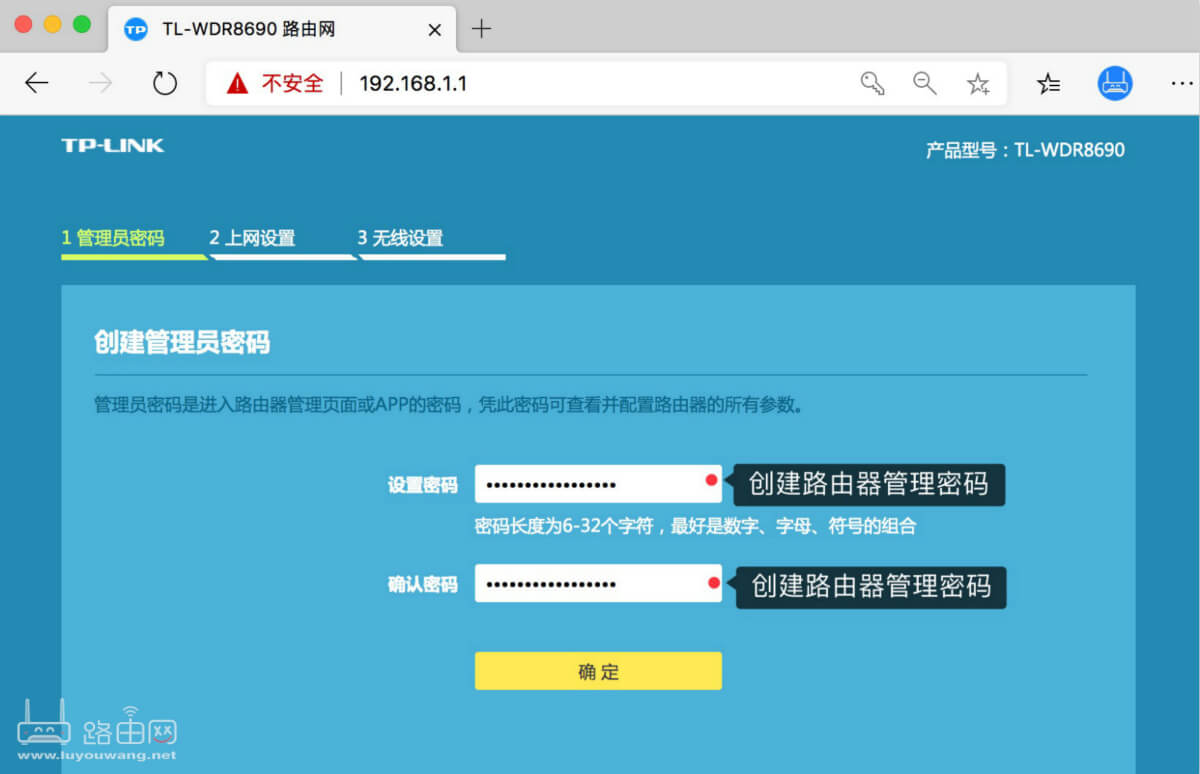Click the TP favicon on the browser tab

[135, 29]
